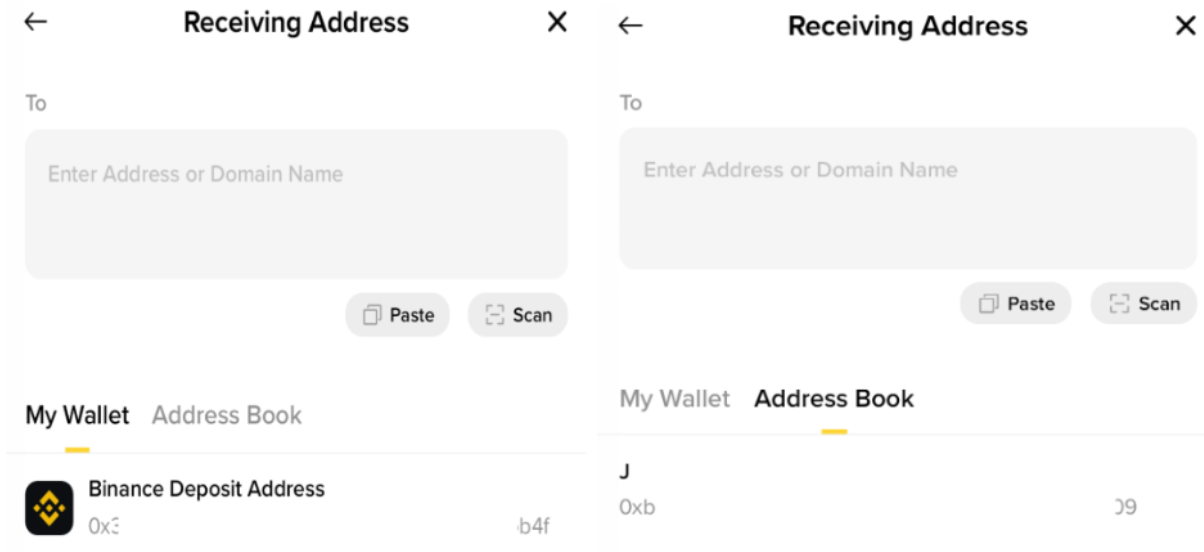Go back from the Address Book screen
1204x552 pixels.
click(630, 25)
